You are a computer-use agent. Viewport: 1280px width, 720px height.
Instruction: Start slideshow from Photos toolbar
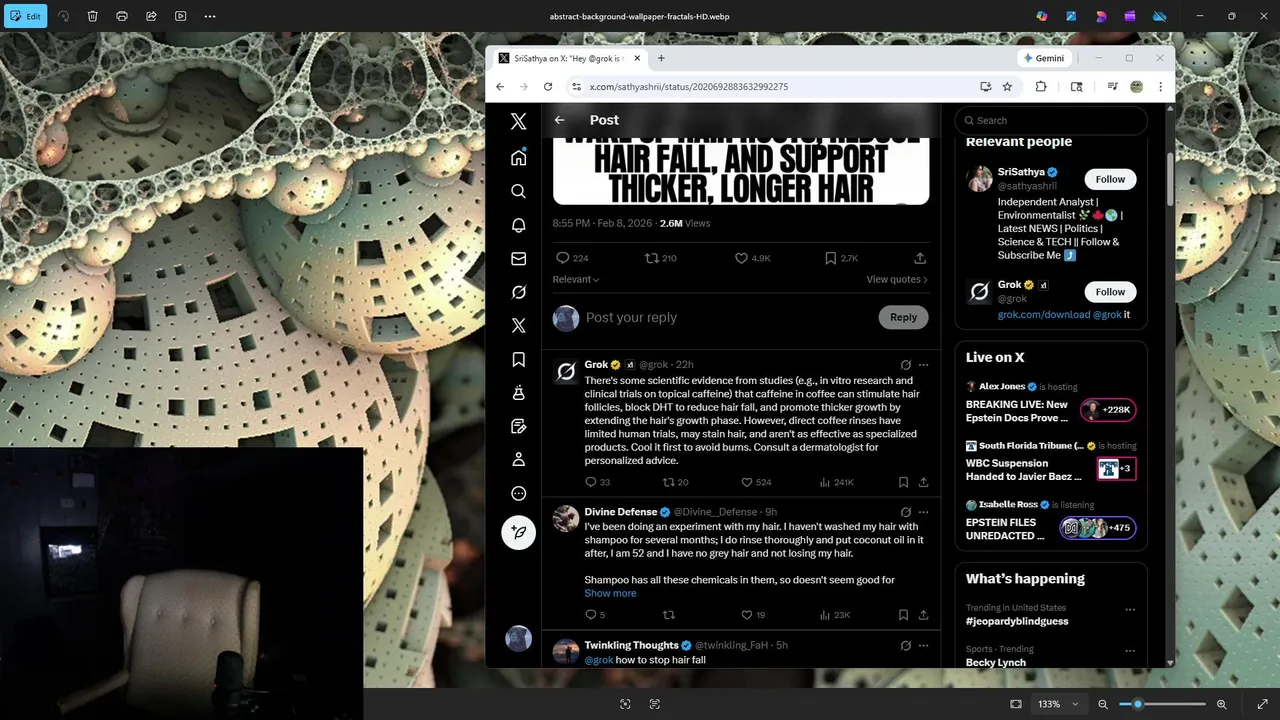(181, 16)
